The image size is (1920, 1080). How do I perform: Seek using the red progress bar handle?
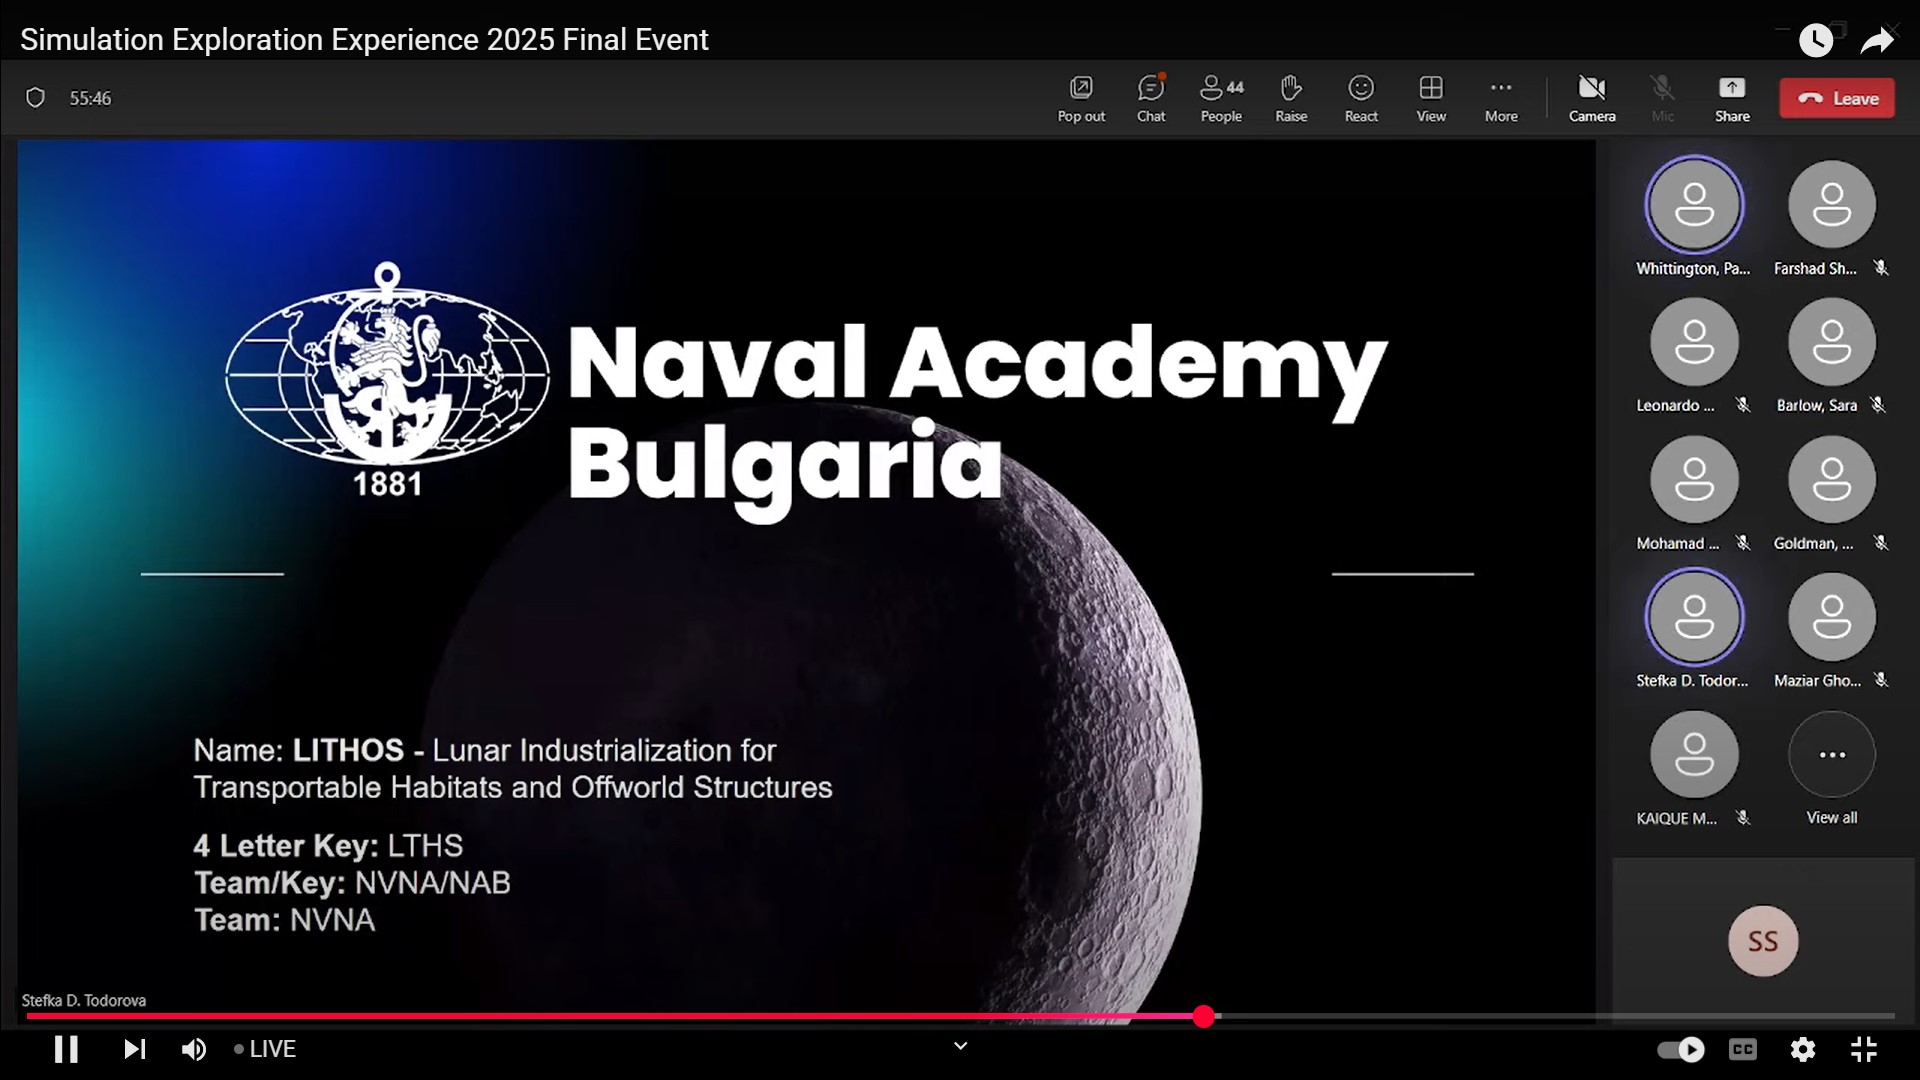click(x=1204, y=1016)
